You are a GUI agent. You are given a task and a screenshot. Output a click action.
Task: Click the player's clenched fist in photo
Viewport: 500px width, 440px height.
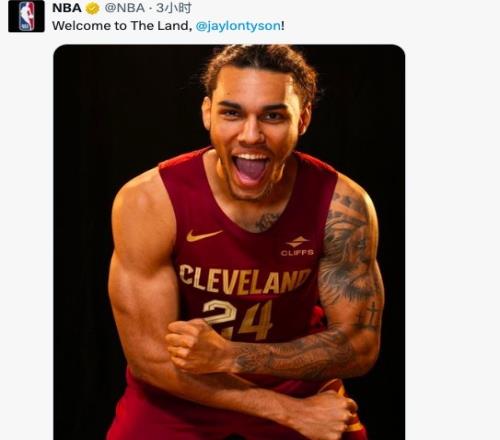[x=197, y=346]
